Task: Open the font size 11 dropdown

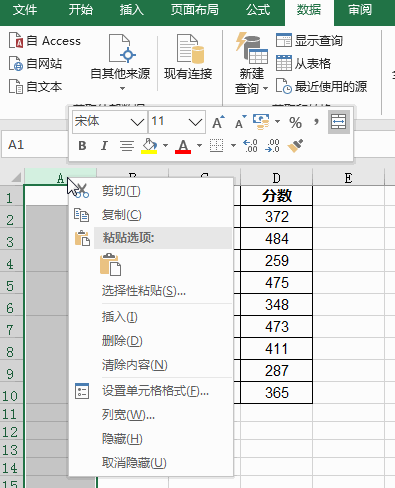Action: click(195, 122)
